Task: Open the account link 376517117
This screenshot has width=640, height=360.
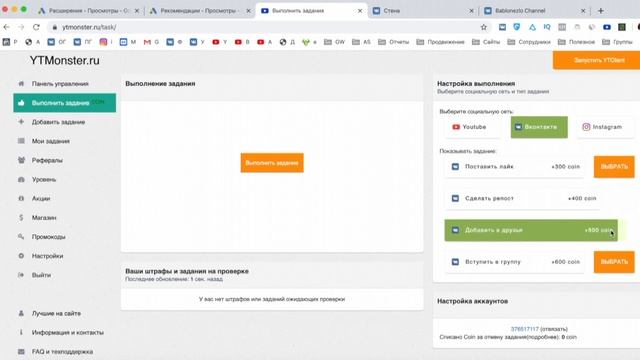Action: click(524, 329)
